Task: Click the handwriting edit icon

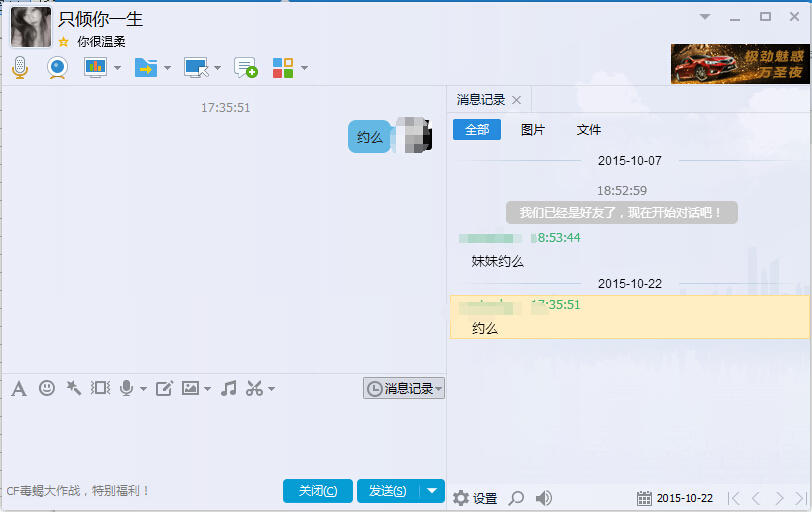Action: pyautogui.click(x=164, y=388)
